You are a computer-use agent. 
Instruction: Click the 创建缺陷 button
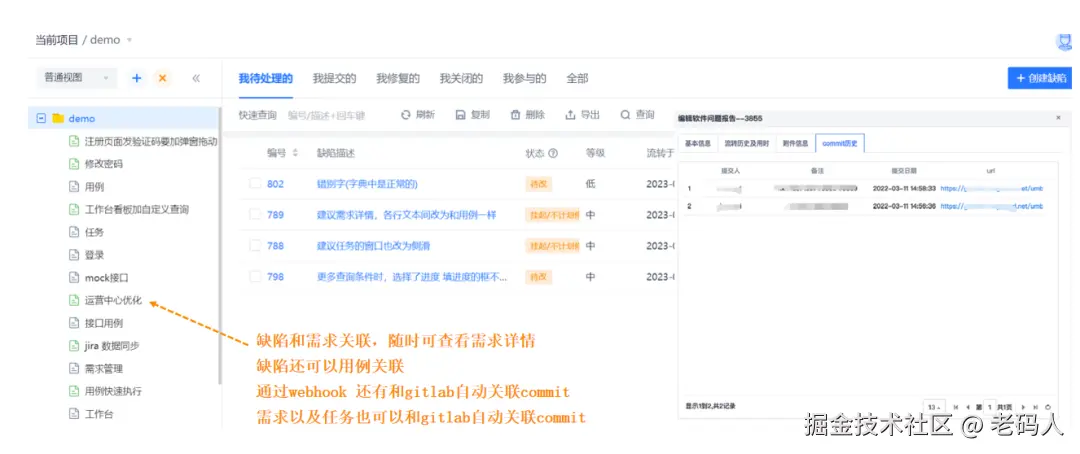click(1040, 79)
